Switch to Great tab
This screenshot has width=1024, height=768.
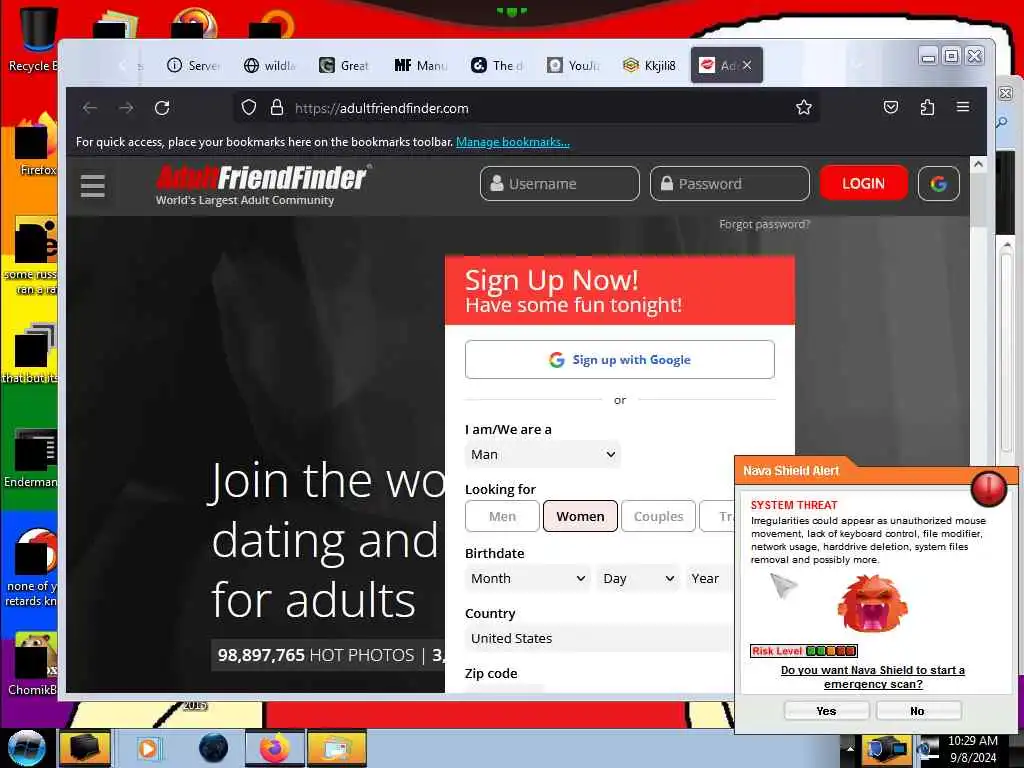click(344, 65)
